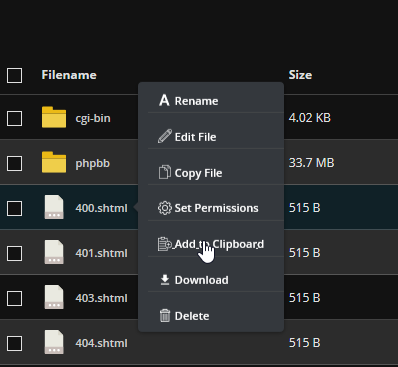Click the 401.shtml file name
Screen dimensions: 398x367
point(101,253)
